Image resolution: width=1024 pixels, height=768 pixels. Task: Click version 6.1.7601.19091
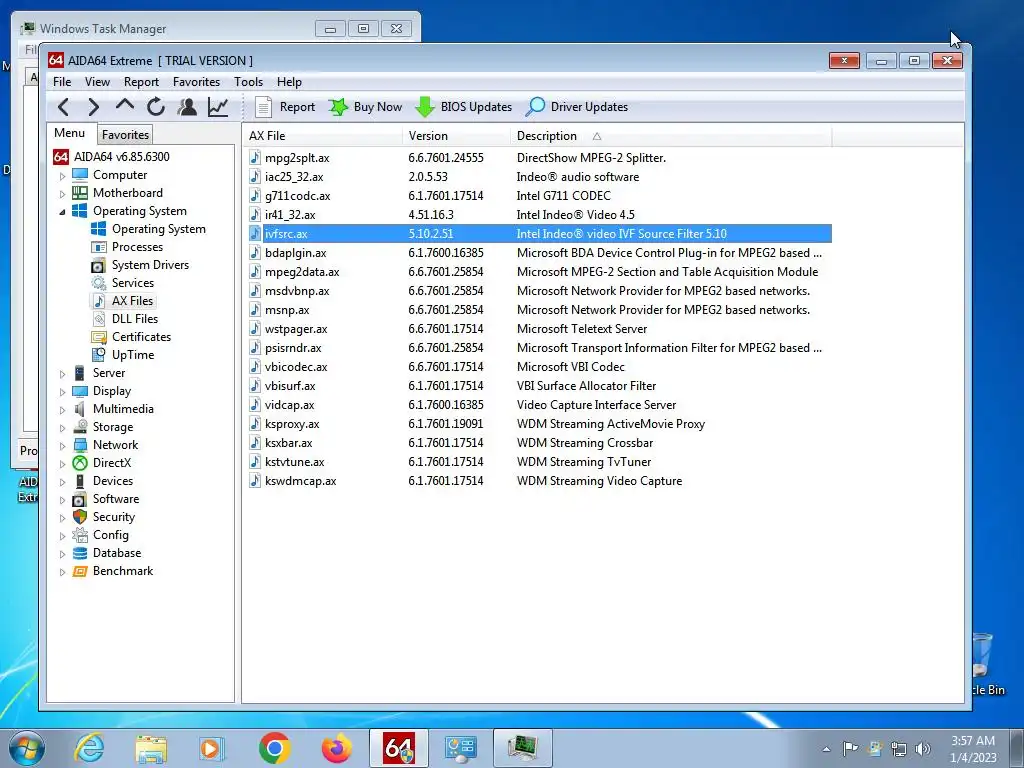[x=445, y=424]
